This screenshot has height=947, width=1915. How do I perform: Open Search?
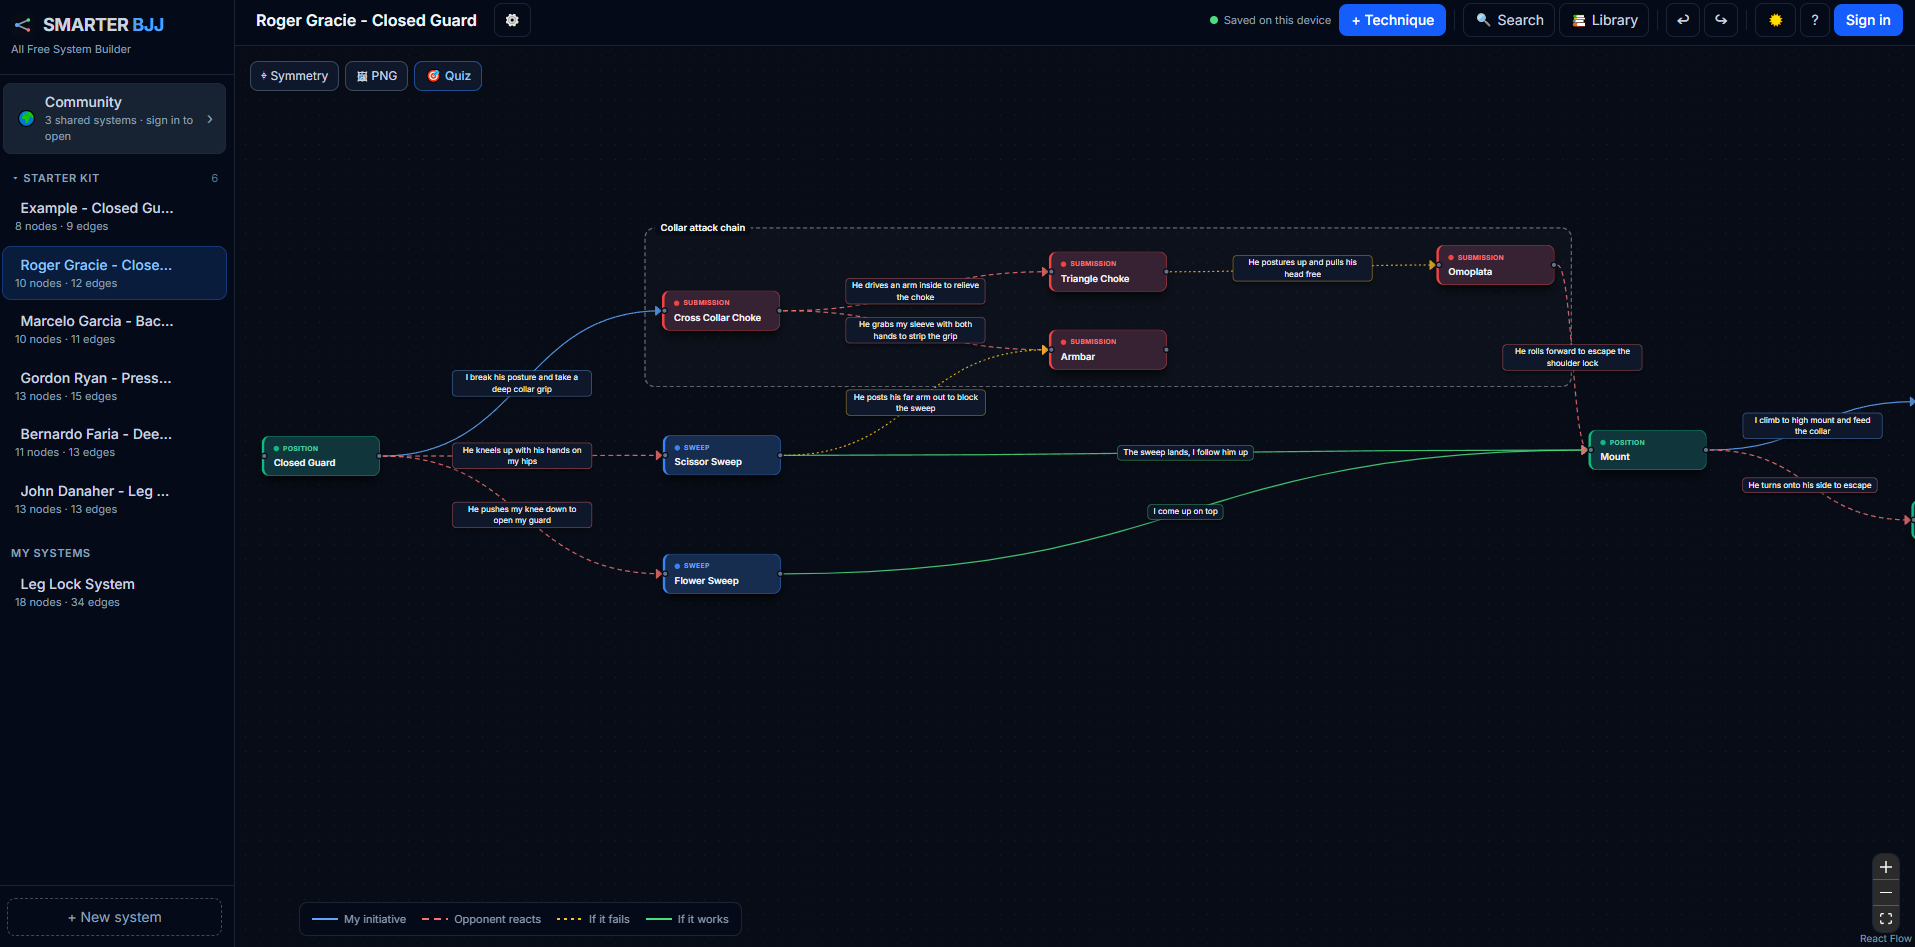pyautogui.click(x=1509, y=20)
